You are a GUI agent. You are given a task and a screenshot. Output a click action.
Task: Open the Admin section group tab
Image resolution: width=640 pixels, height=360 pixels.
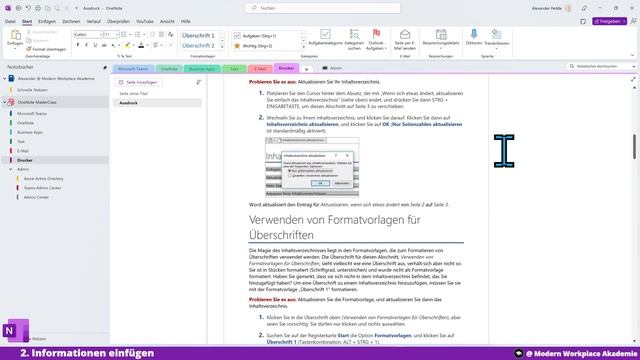click(x=332, y=68)
